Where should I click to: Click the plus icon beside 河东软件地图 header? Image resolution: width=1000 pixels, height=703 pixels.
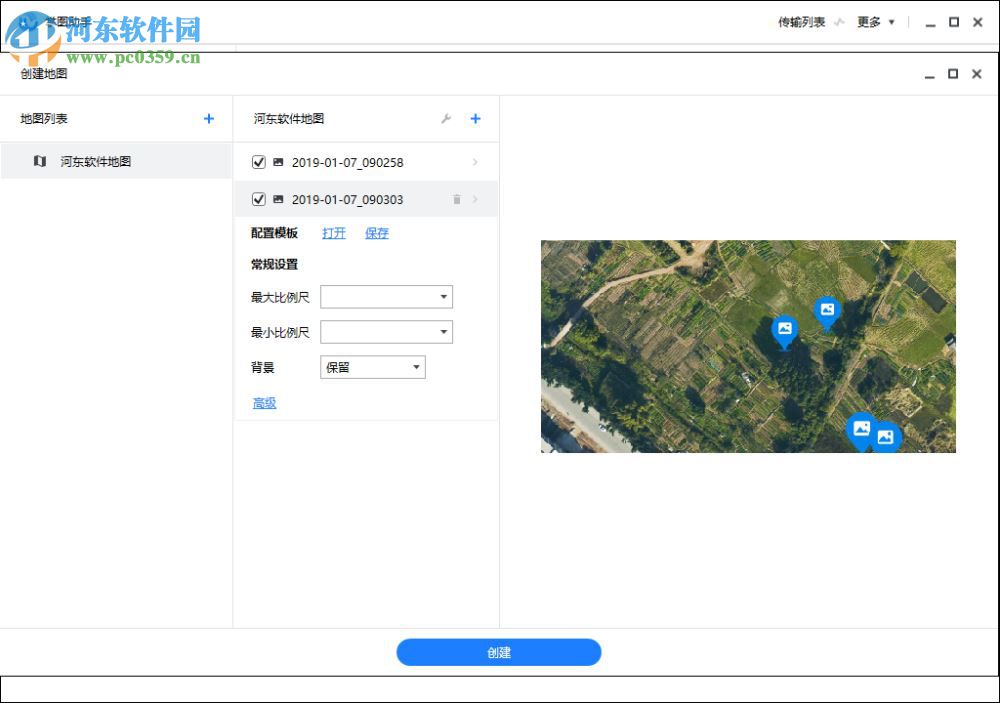pyautogui.click(x=475, y=118)
